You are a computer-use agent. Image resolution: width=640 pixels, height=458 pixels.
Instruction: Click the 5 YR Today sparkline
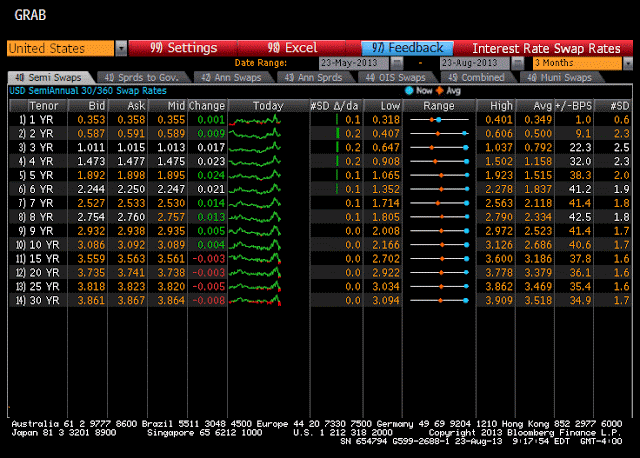pyautogui.click(x=255, y=174)
